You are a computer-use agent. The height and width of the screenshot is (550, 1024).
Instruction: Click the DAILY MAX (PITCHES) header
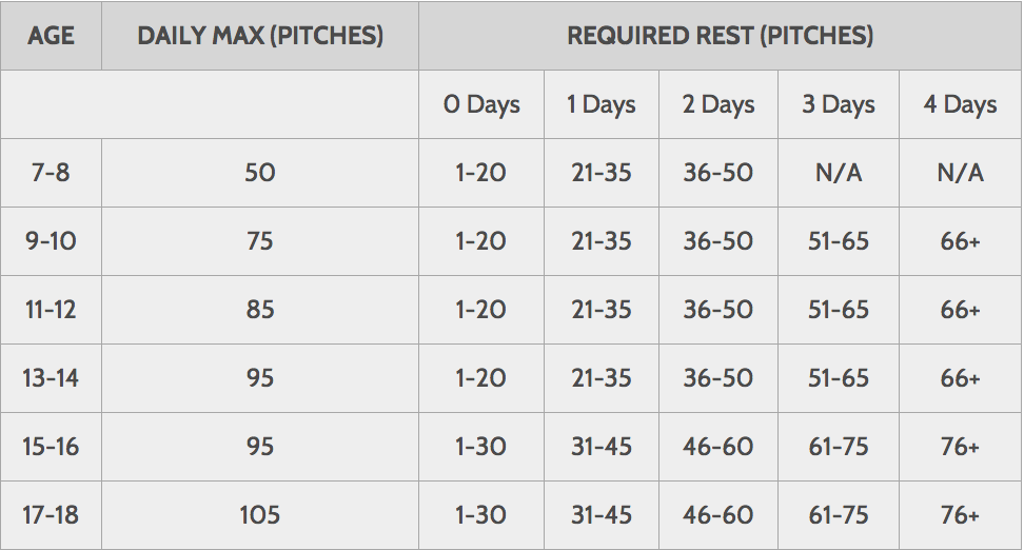[x=260, y=36]
